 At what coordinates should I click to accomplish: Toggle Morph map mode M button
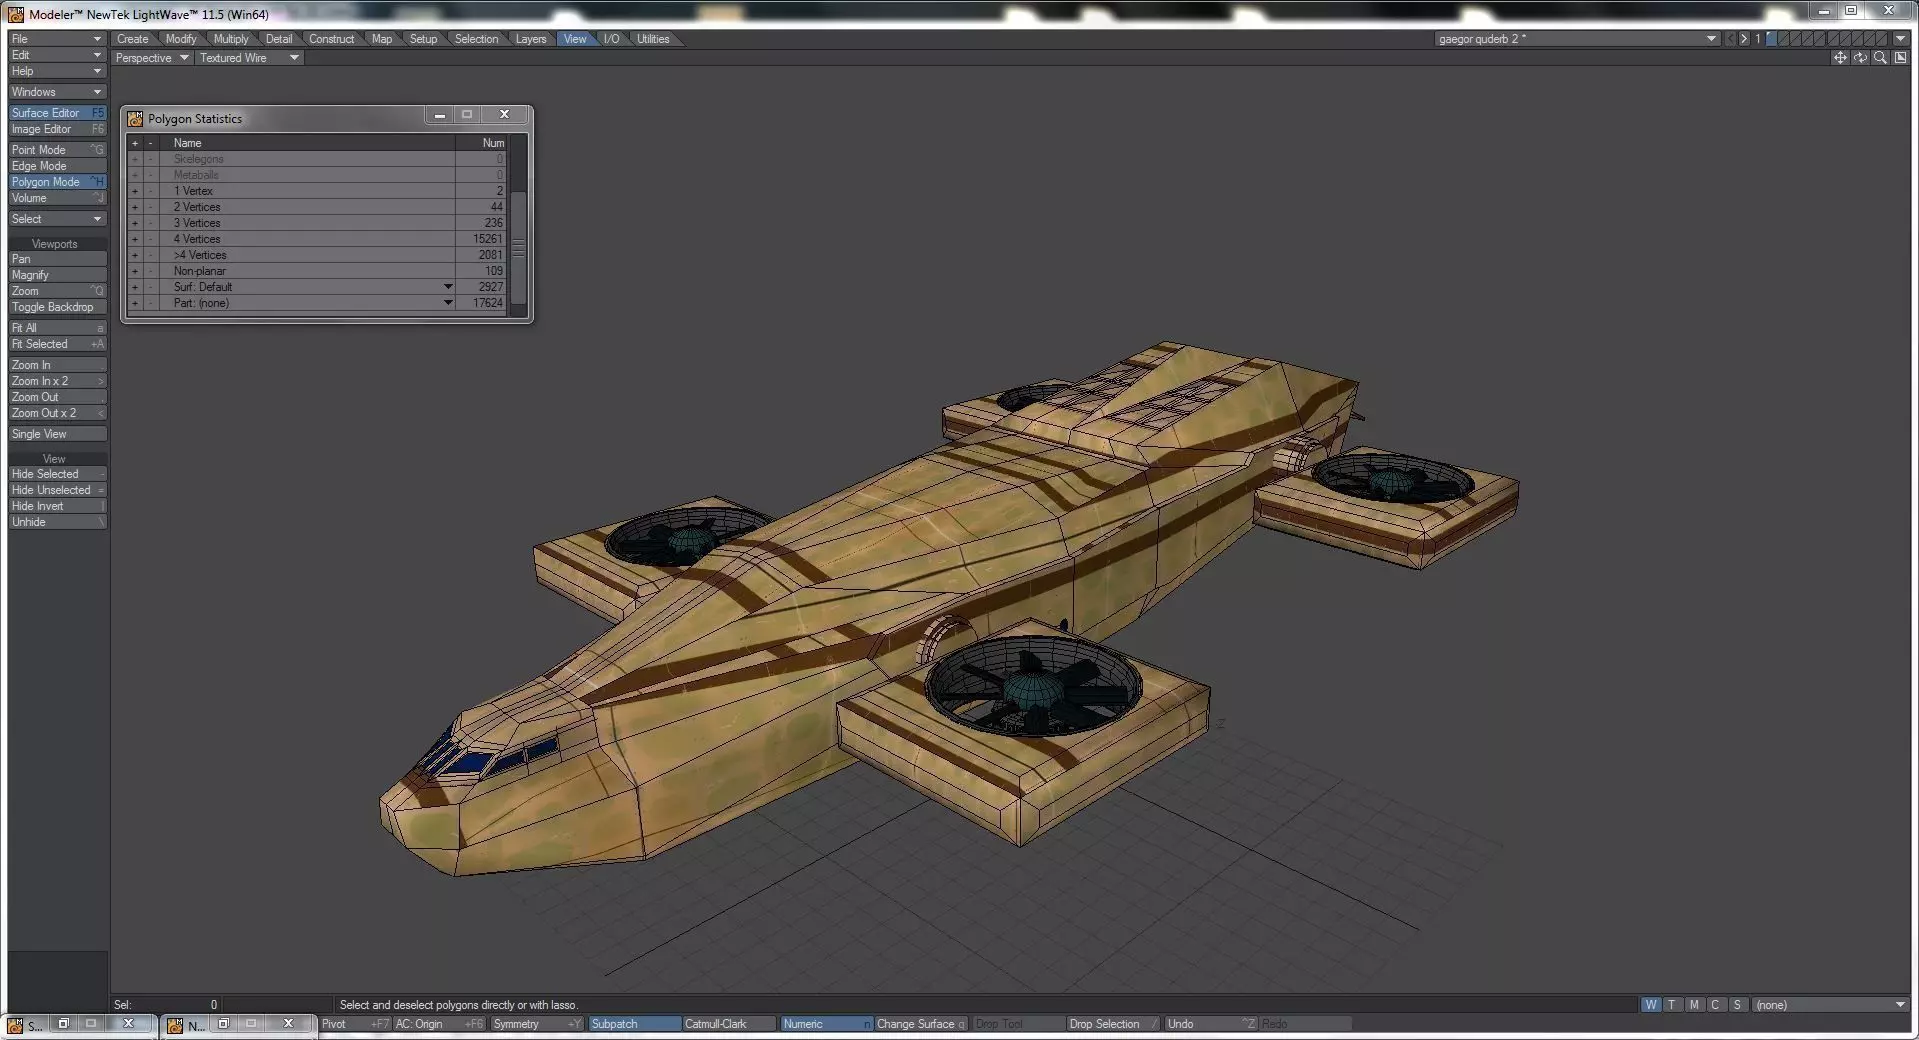click(x=1694, y=1005)
